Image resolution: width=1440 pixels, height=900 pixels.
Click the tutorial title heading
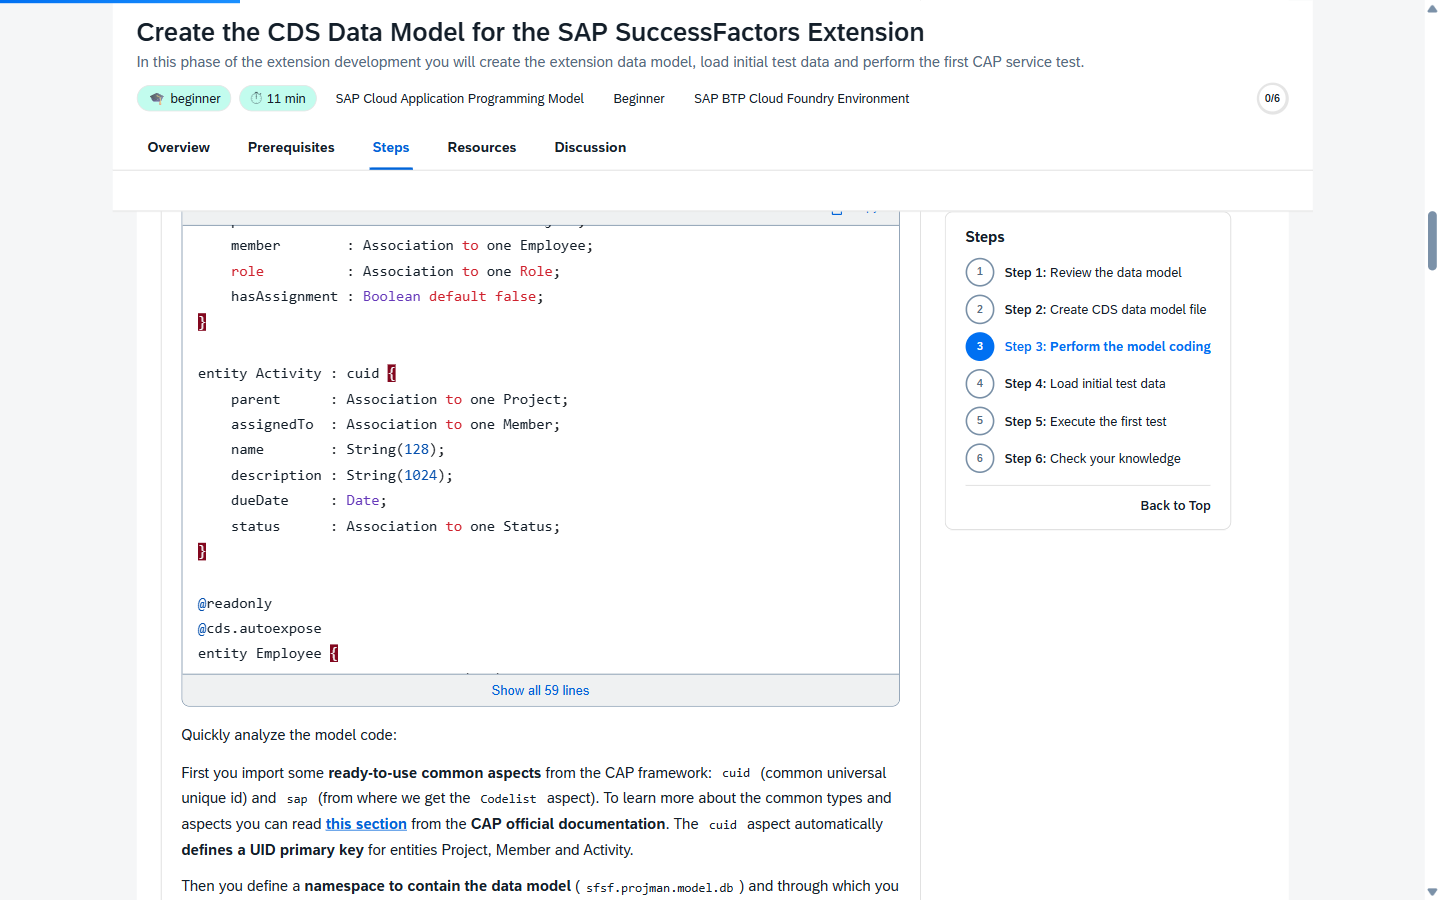click(530, 32)
